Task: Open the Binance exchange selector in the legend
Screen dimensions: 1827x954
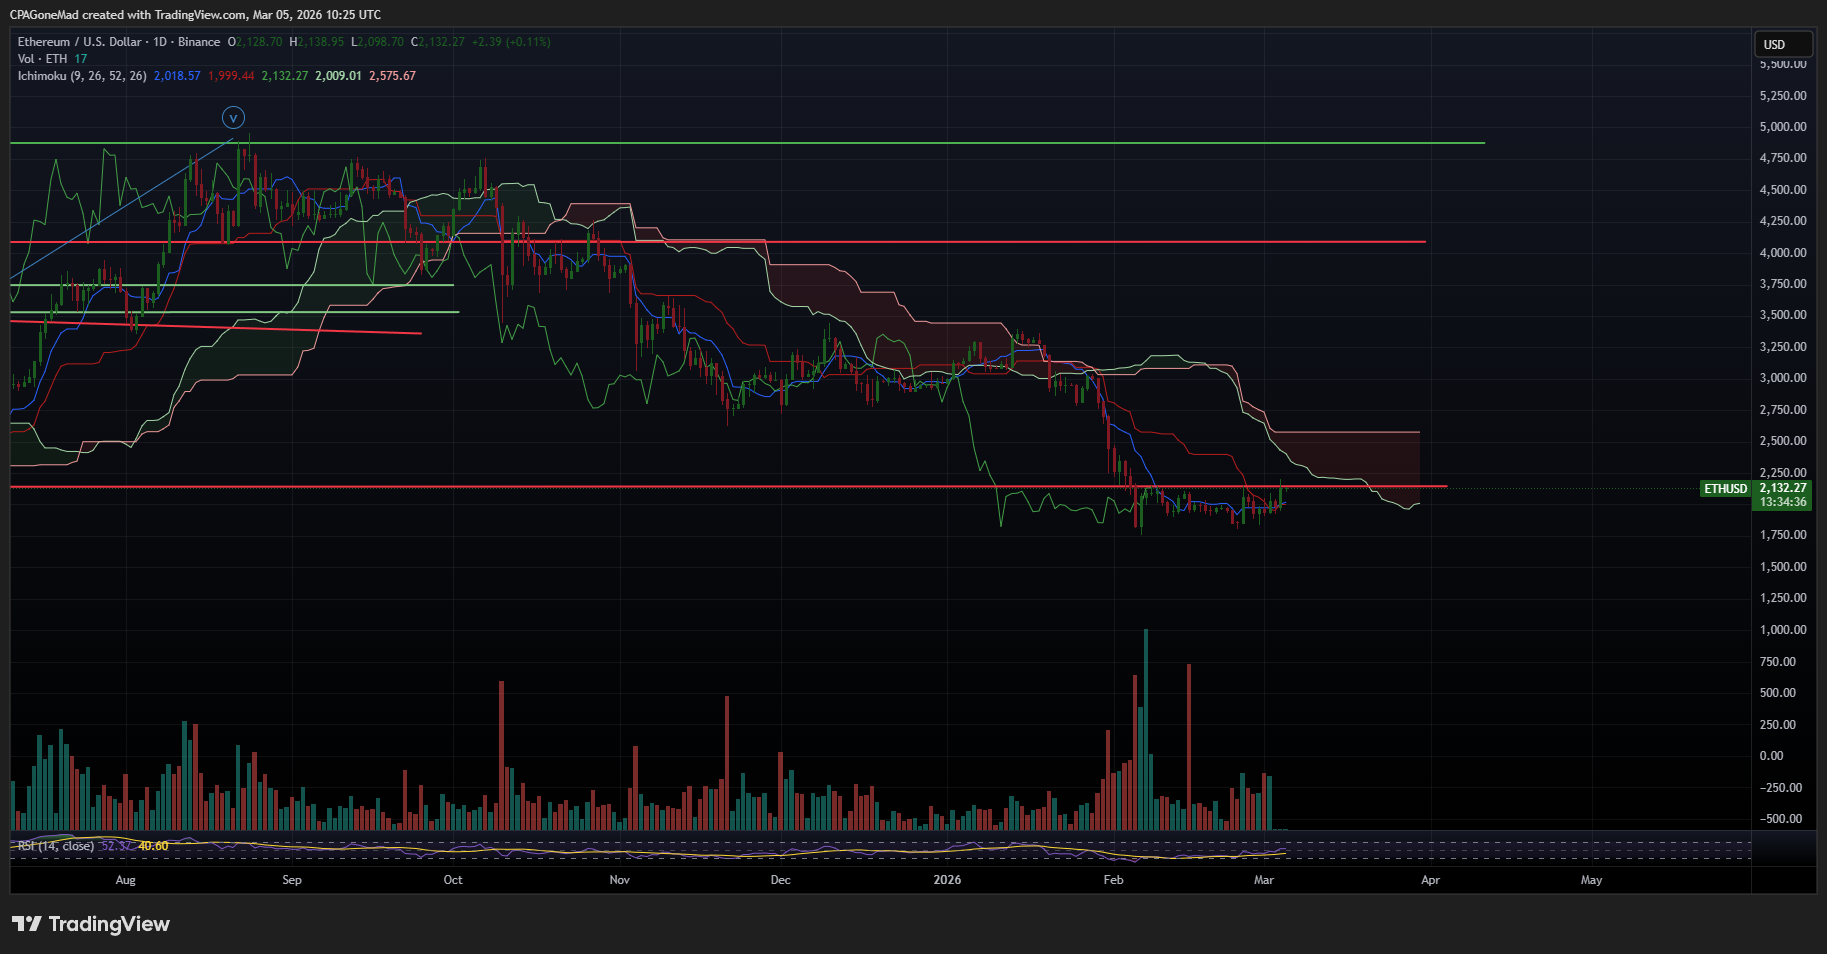Action: pyautogui.click(x=198, y=41)
